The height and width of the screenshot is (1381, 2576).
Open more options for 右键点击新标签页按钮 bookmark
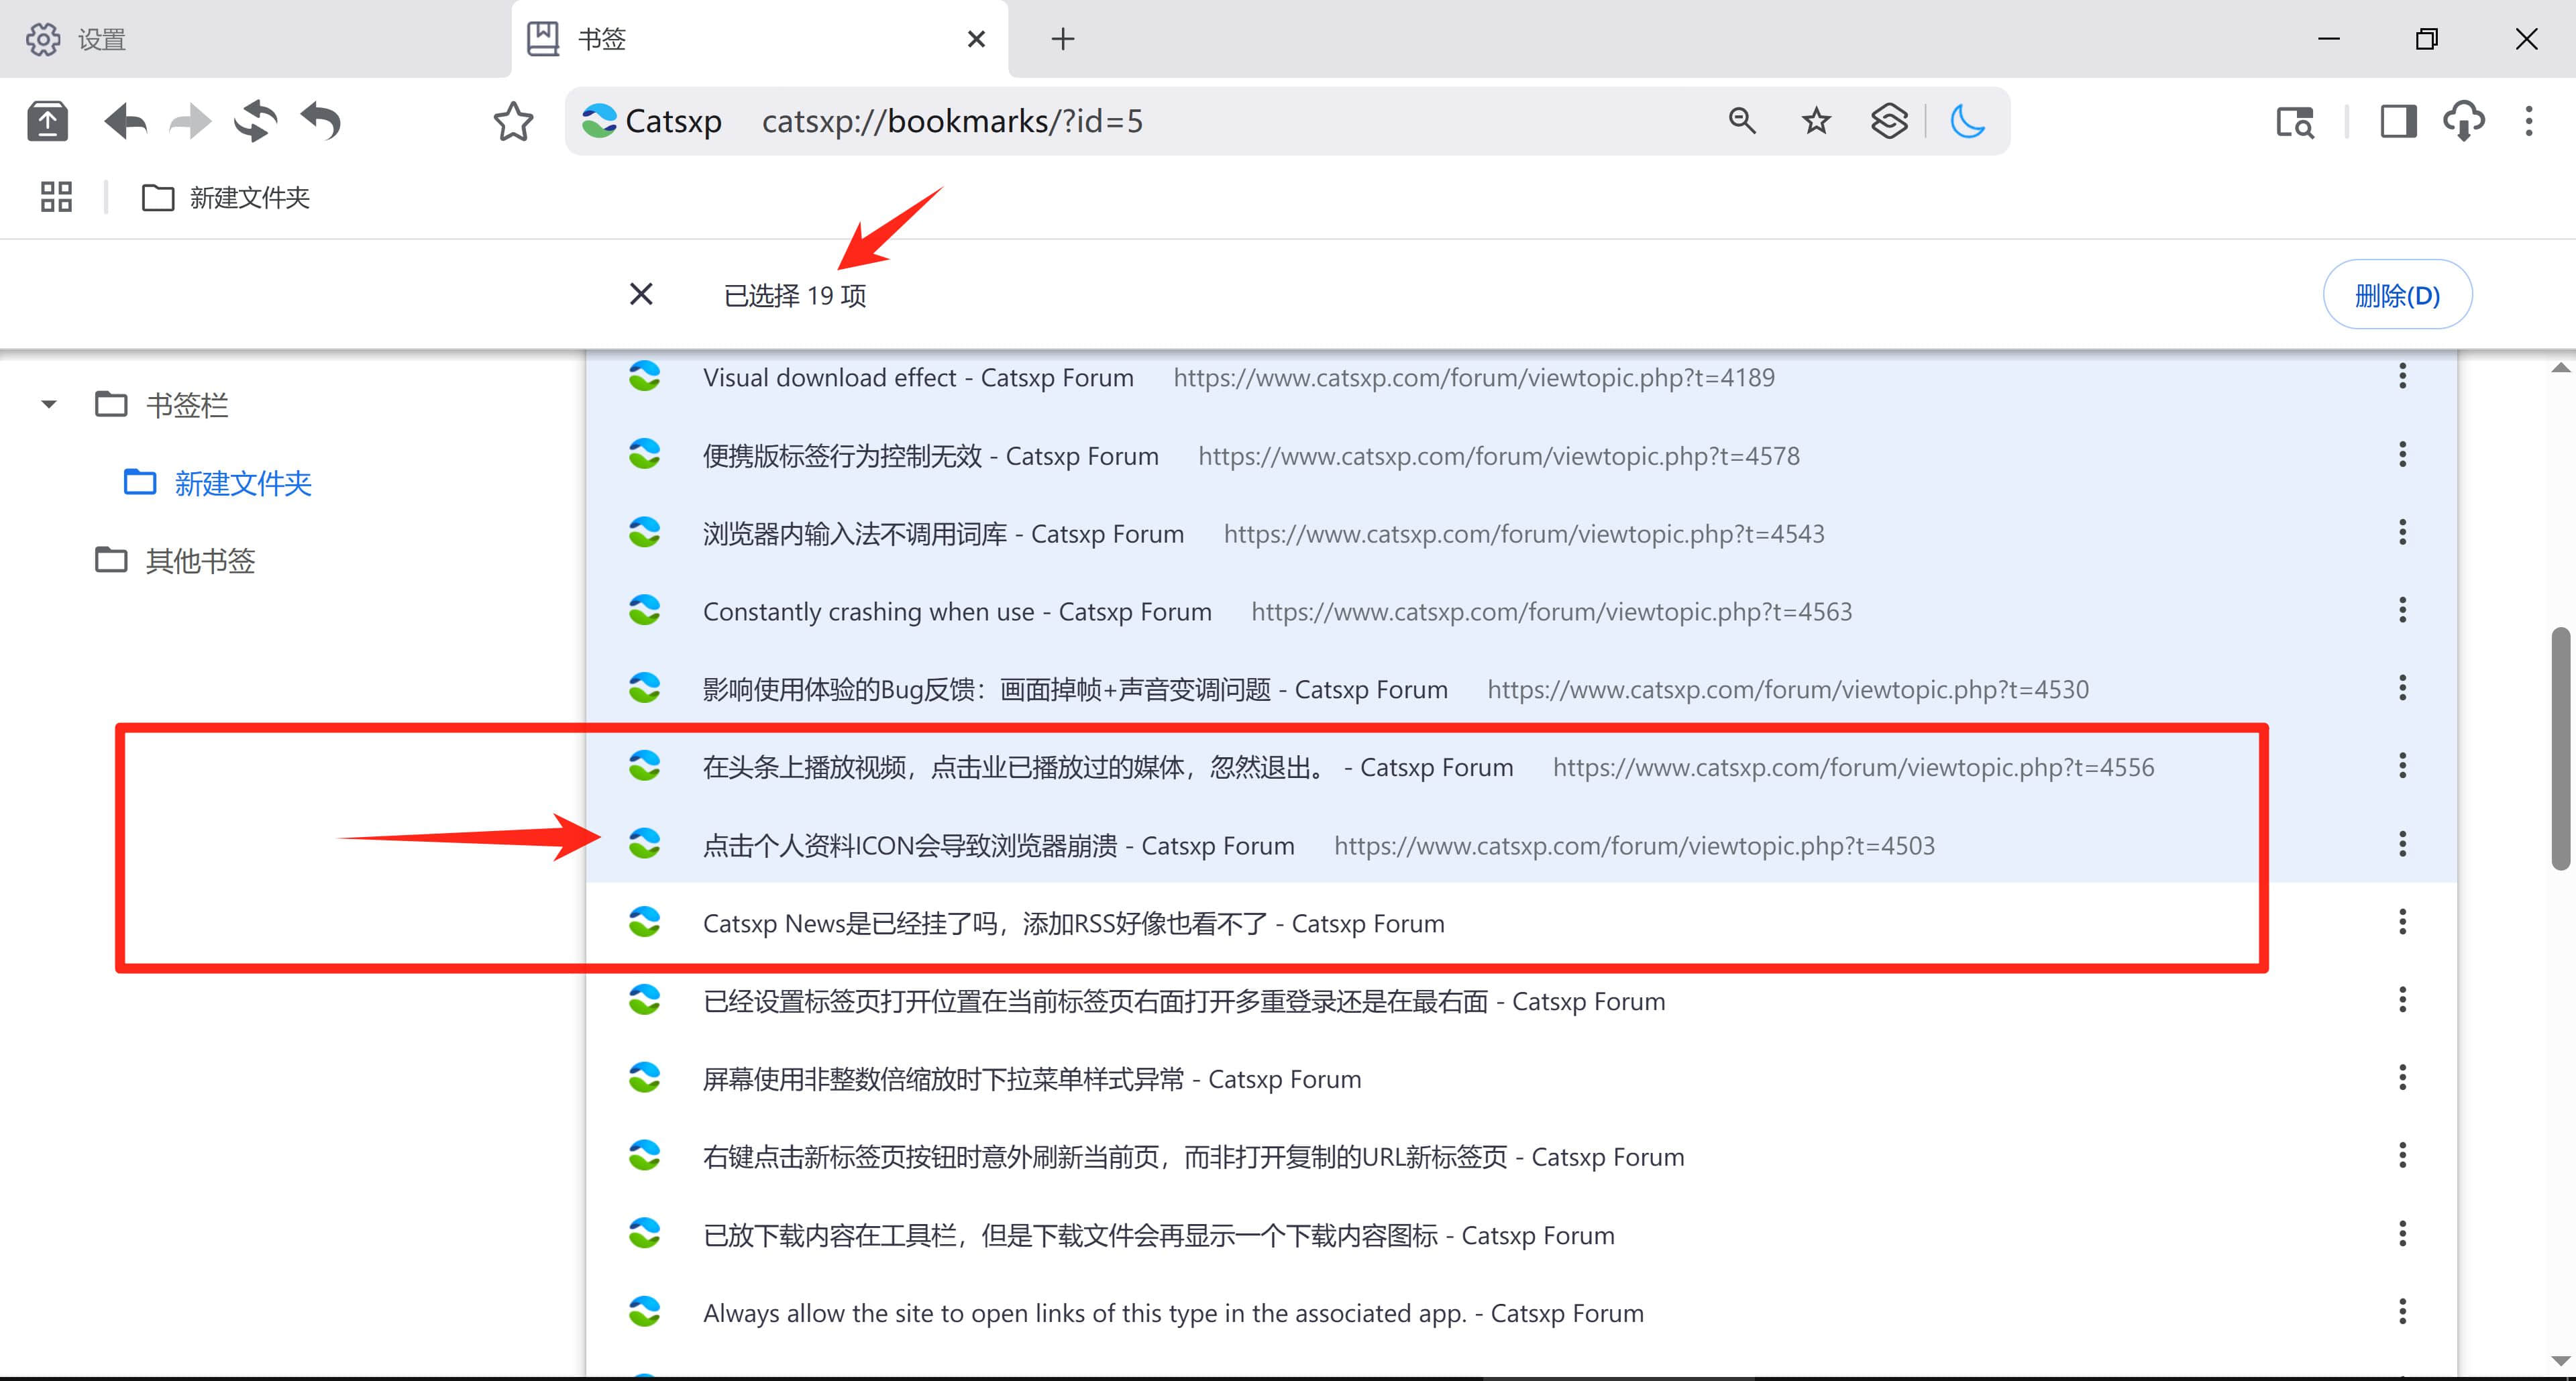2402,1156
